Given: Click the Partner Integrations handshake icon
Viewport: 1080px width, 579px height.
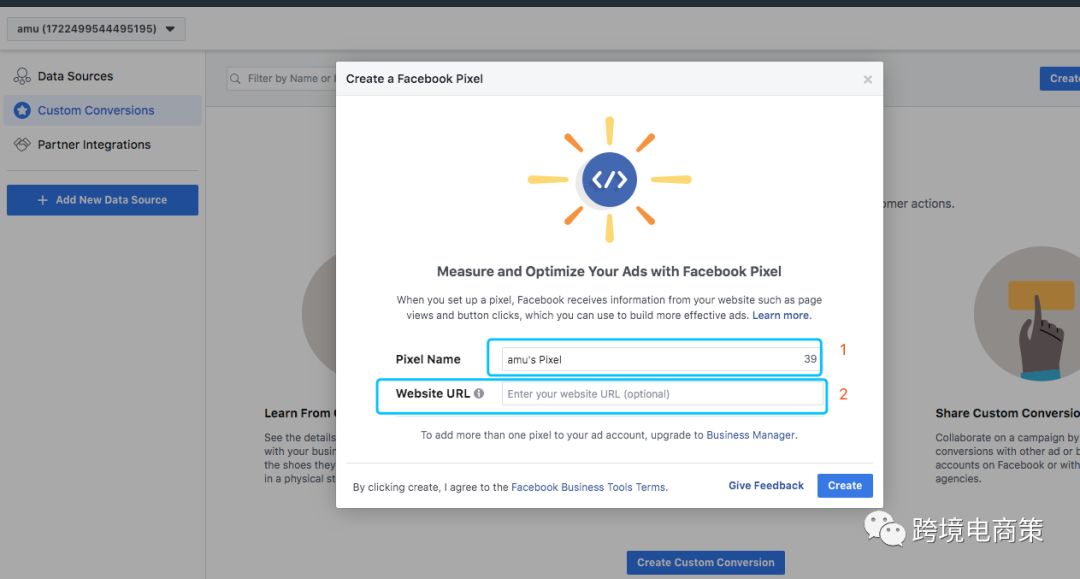Looking at the screenshot, I should 22,145.
